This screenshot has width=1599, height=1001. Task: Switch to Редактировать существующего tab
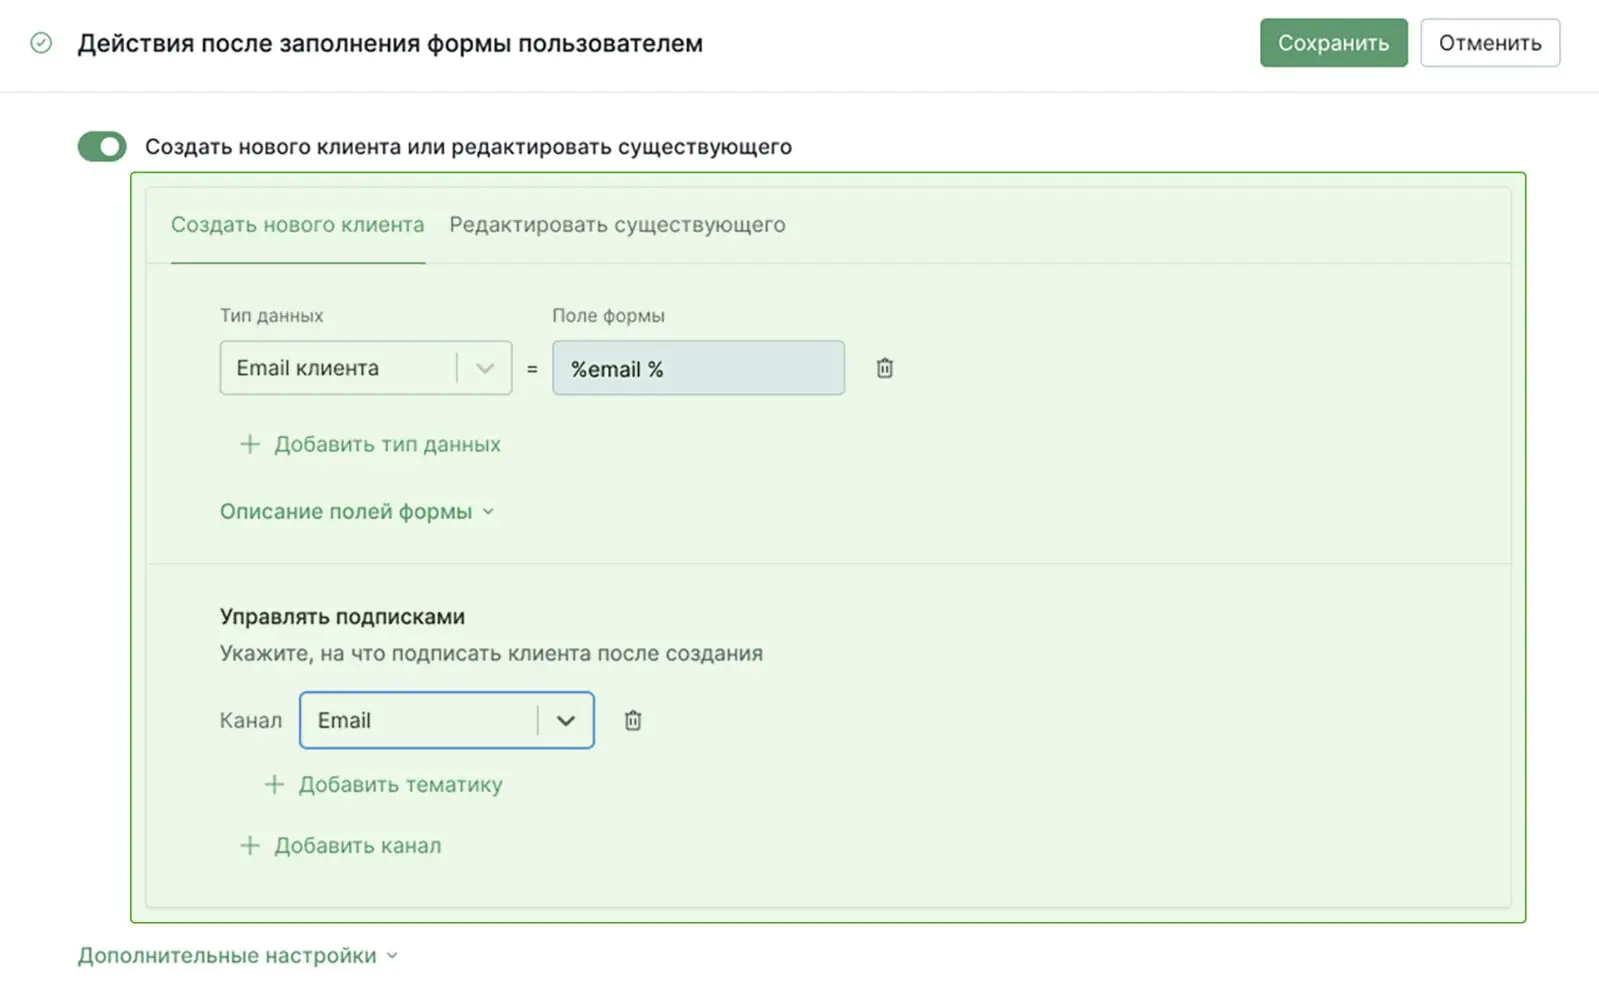click(x=617, y=224)
